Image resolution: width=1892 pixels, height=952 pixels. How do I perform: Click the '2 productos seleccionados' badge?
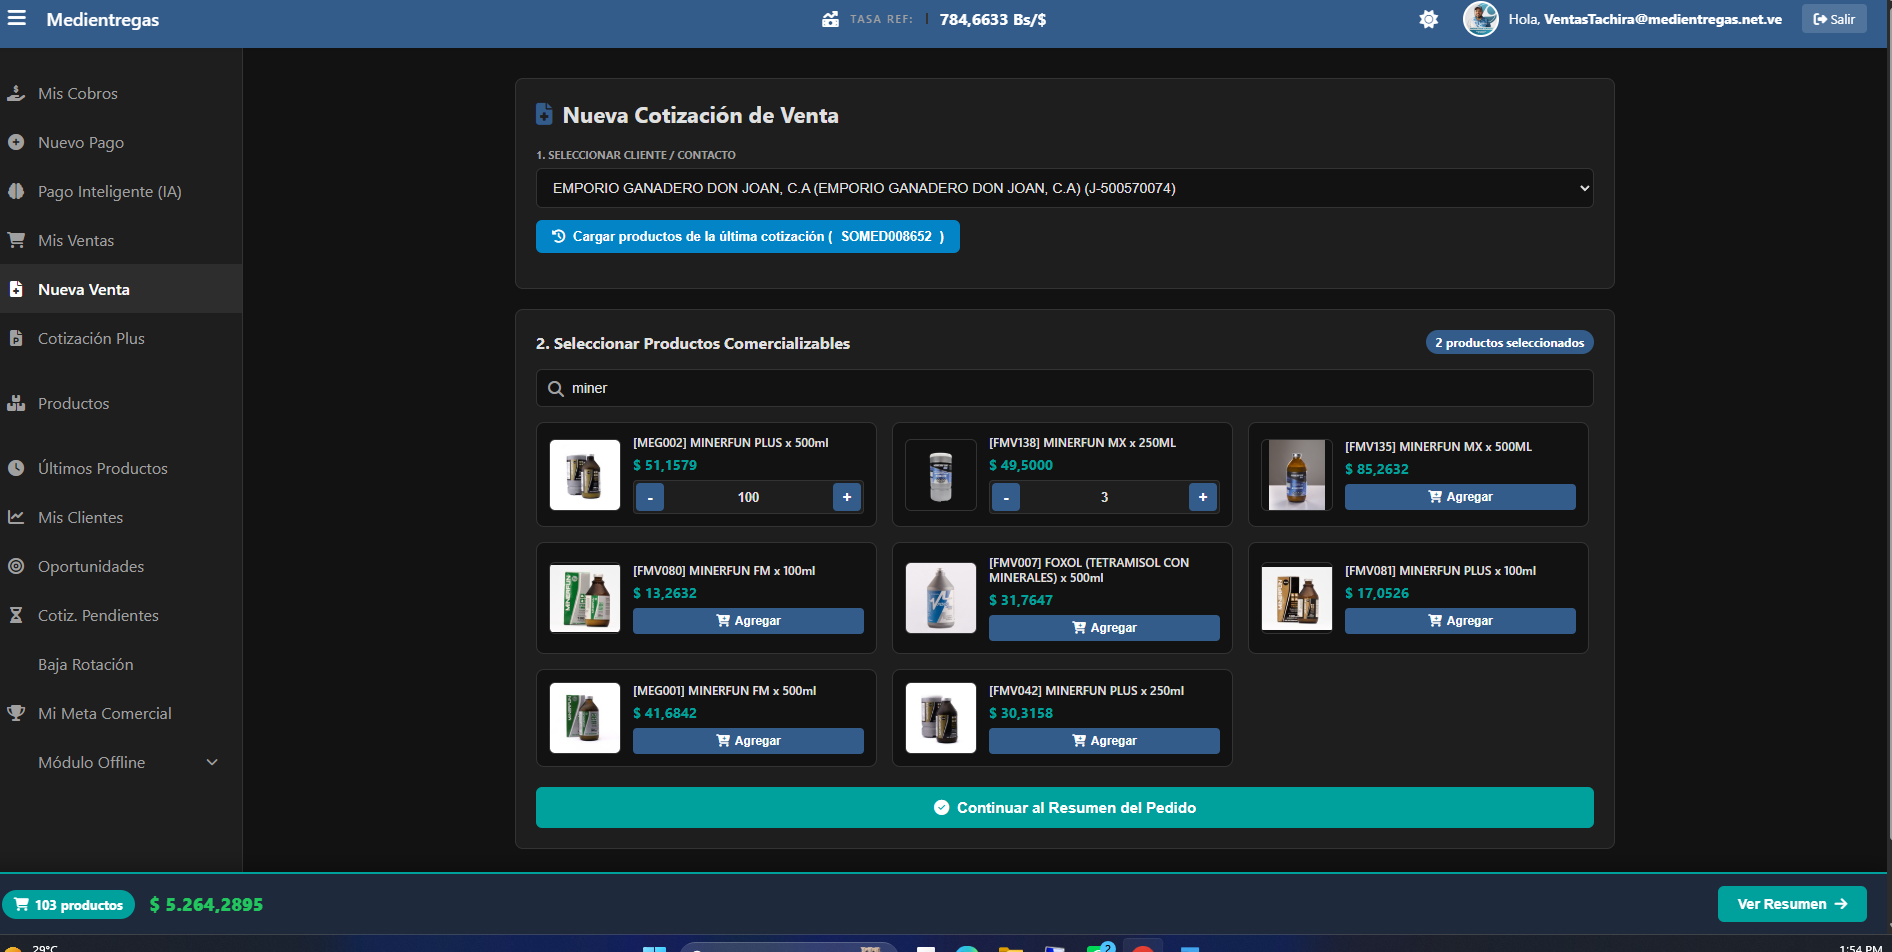tap(1509, 343)
